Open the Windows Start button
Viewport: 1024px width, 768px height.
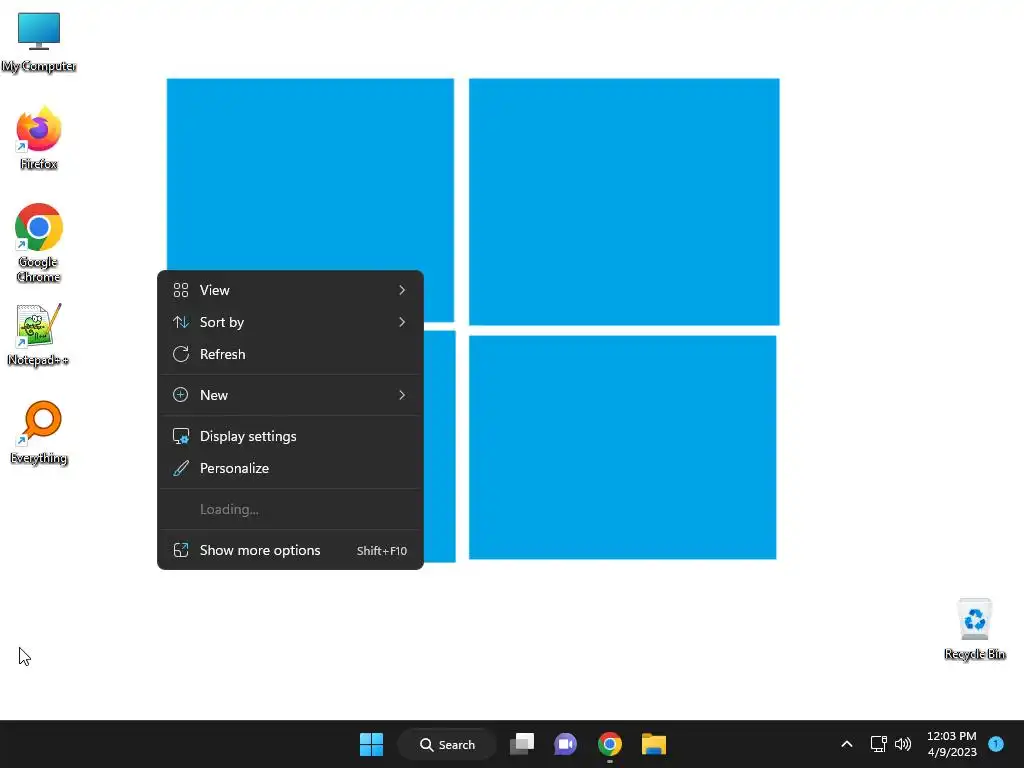point(372,744)
